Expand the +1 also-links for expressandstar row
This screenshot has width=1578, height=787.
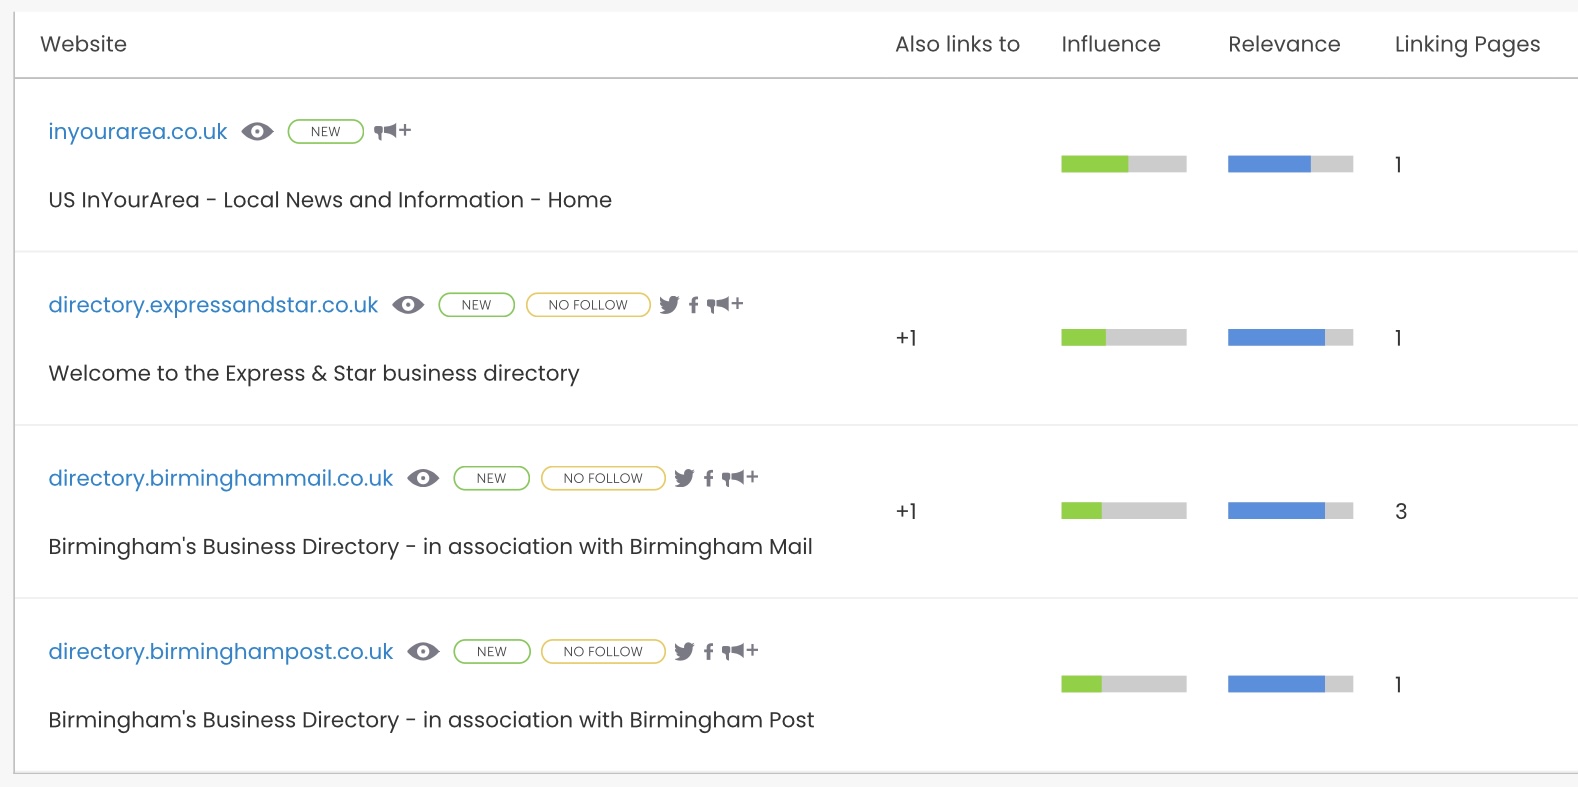tap(906, 338)
